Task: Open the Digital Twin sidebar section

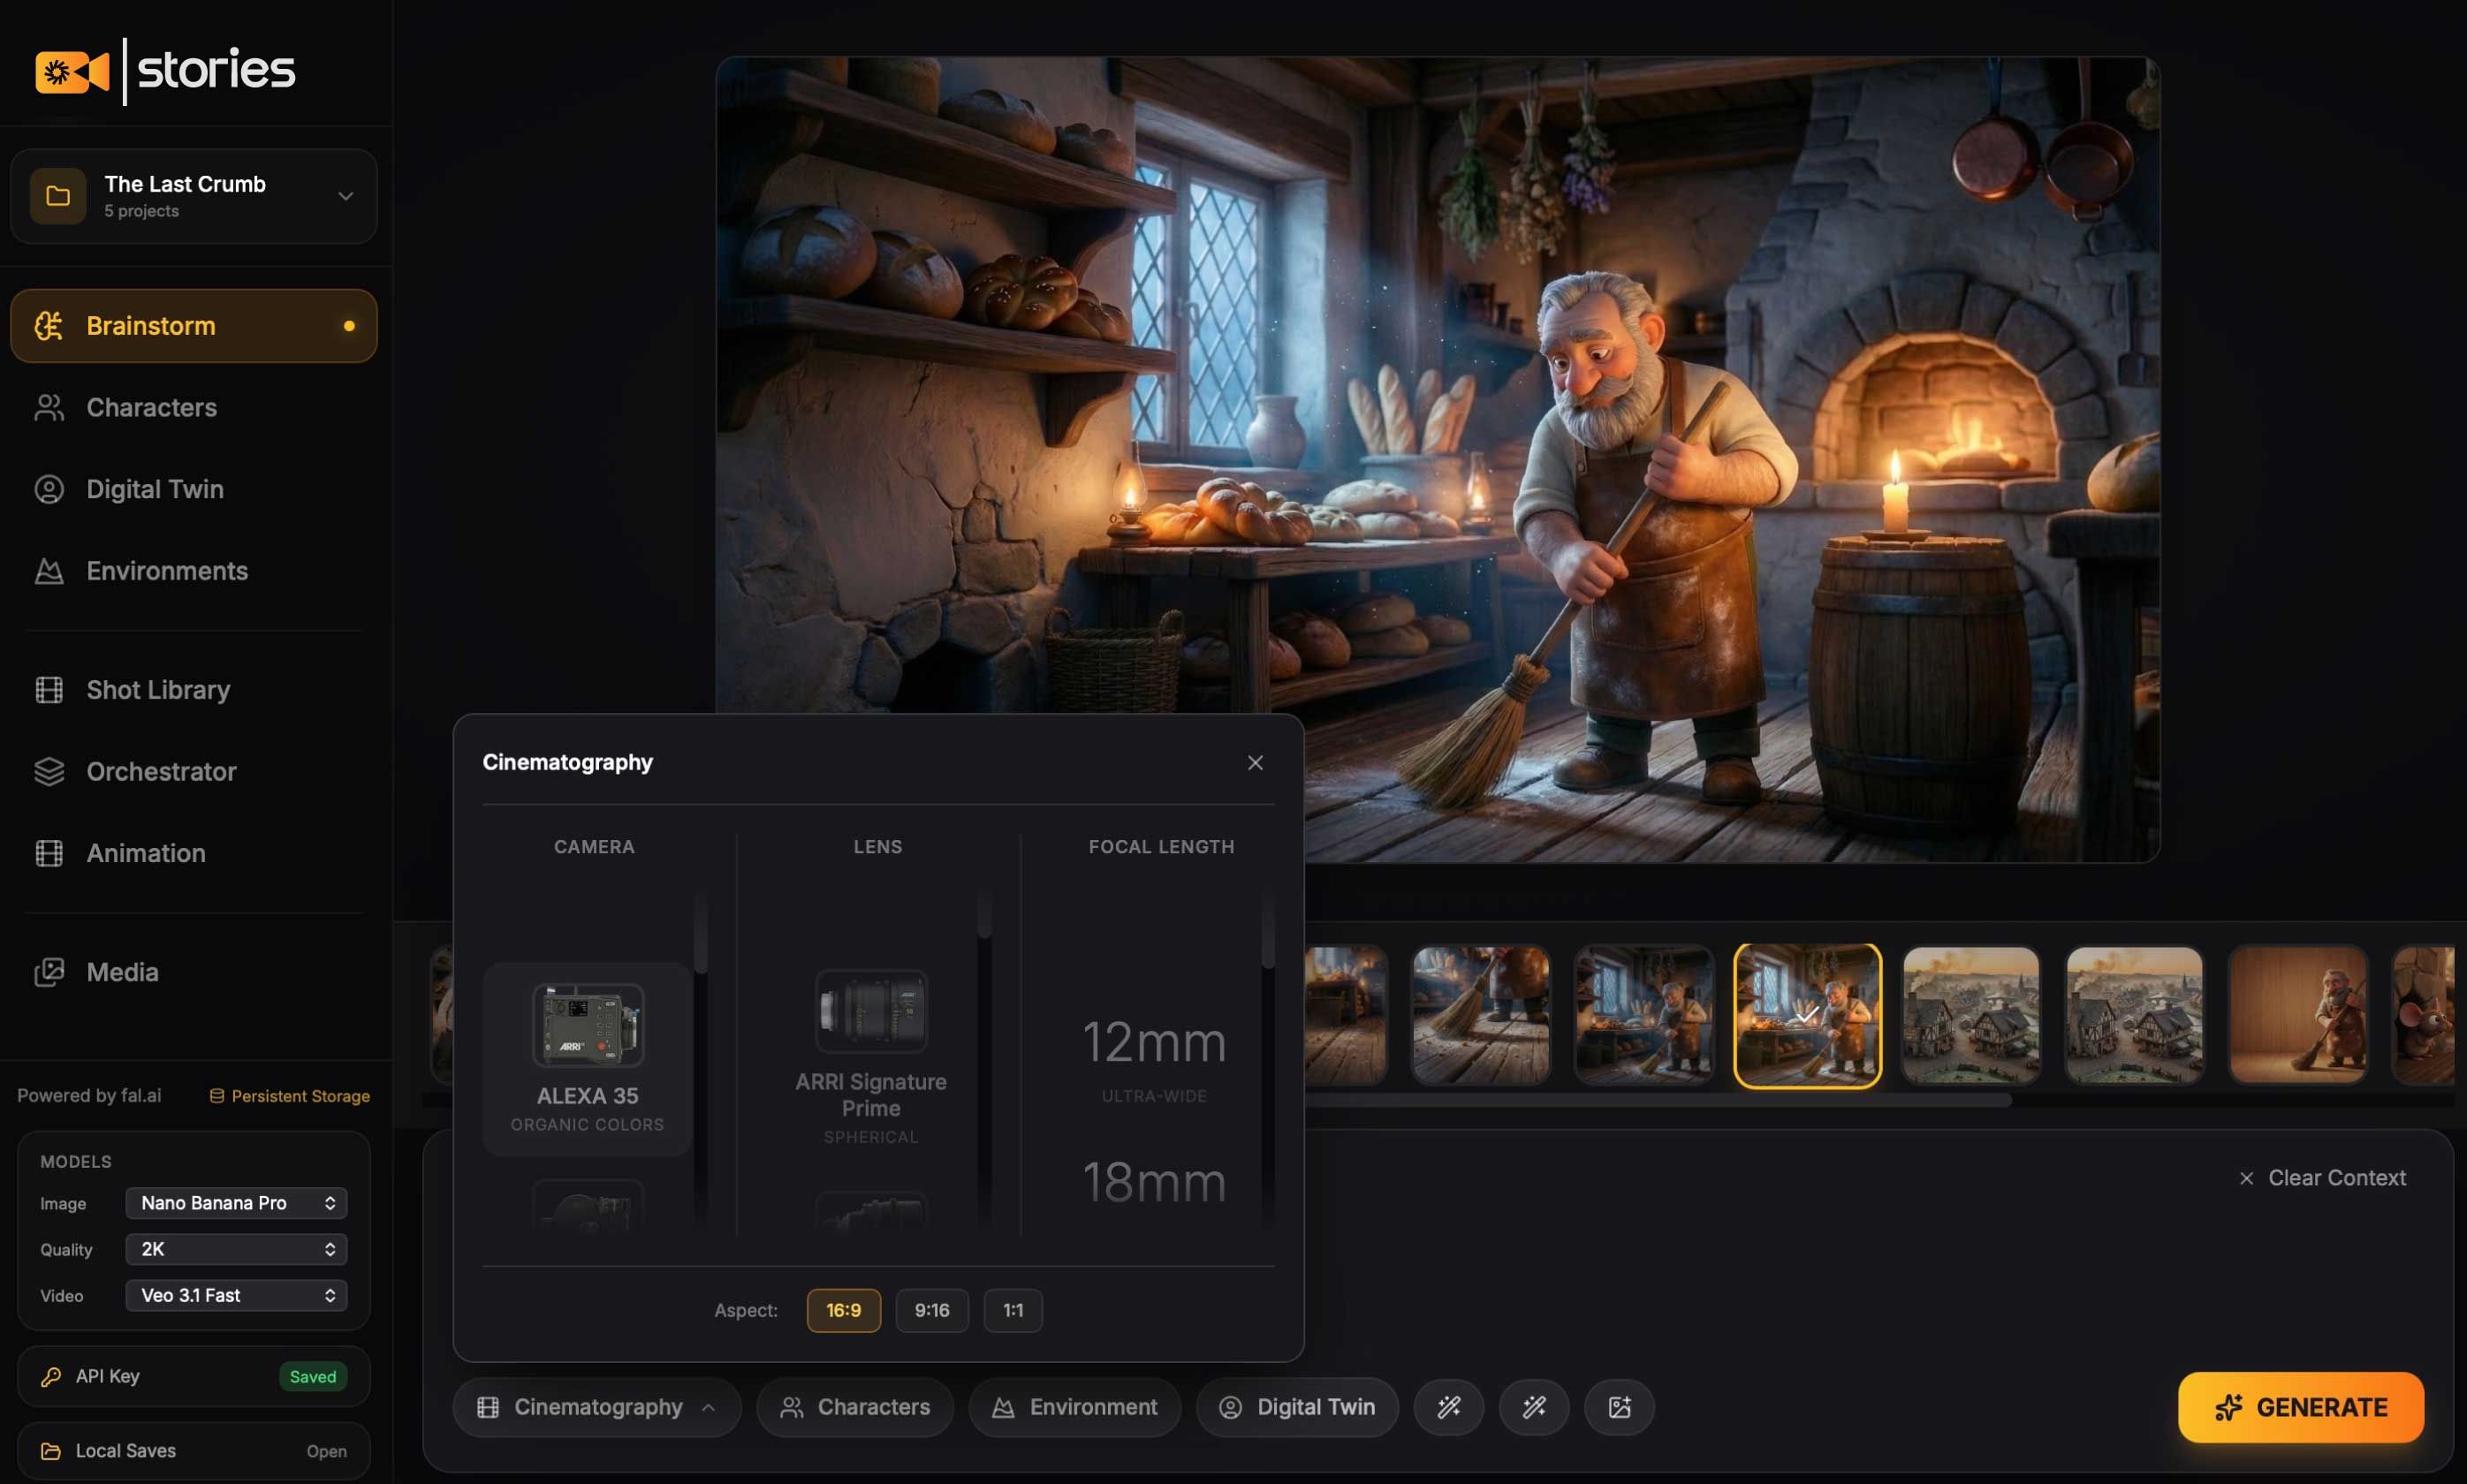Action: pos(154,489)
